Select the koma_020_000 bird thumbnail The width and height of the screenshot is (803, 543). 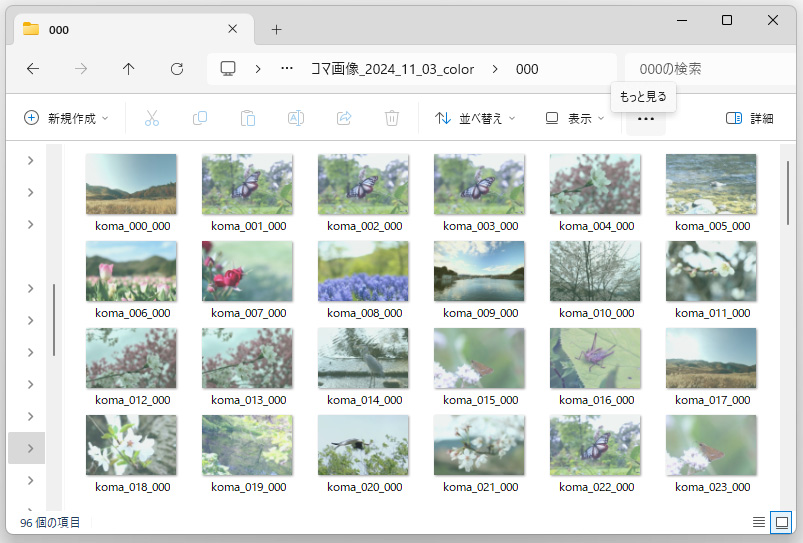click(363, 445)
